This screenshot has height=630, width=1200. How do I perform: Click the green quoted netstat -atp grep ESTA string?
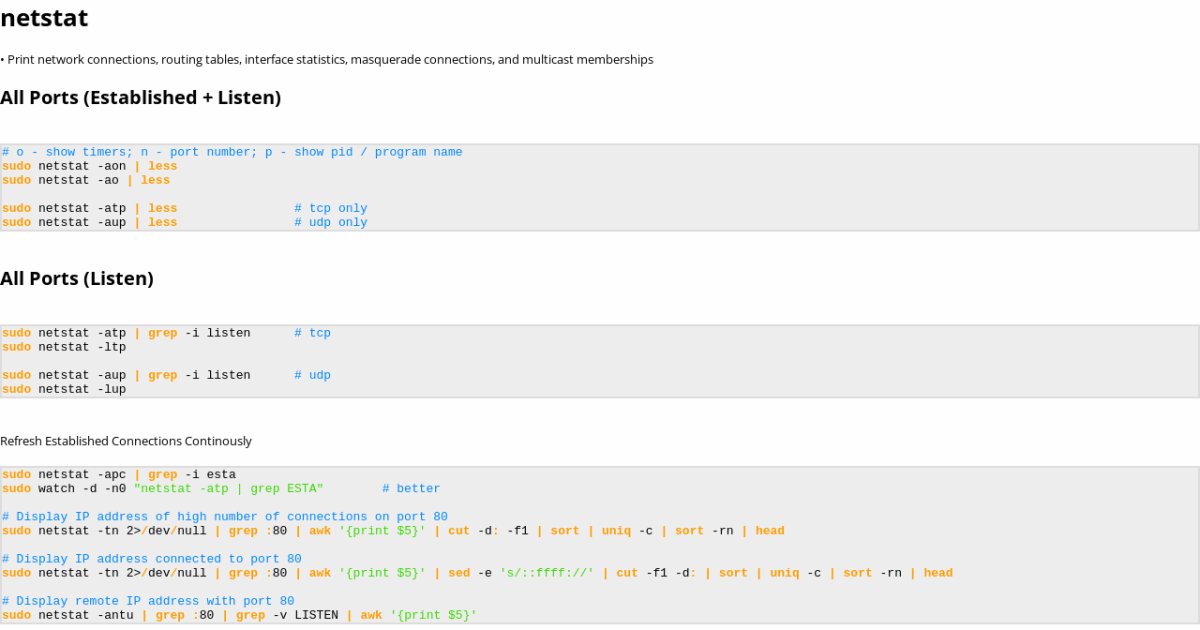coord(228,488)
